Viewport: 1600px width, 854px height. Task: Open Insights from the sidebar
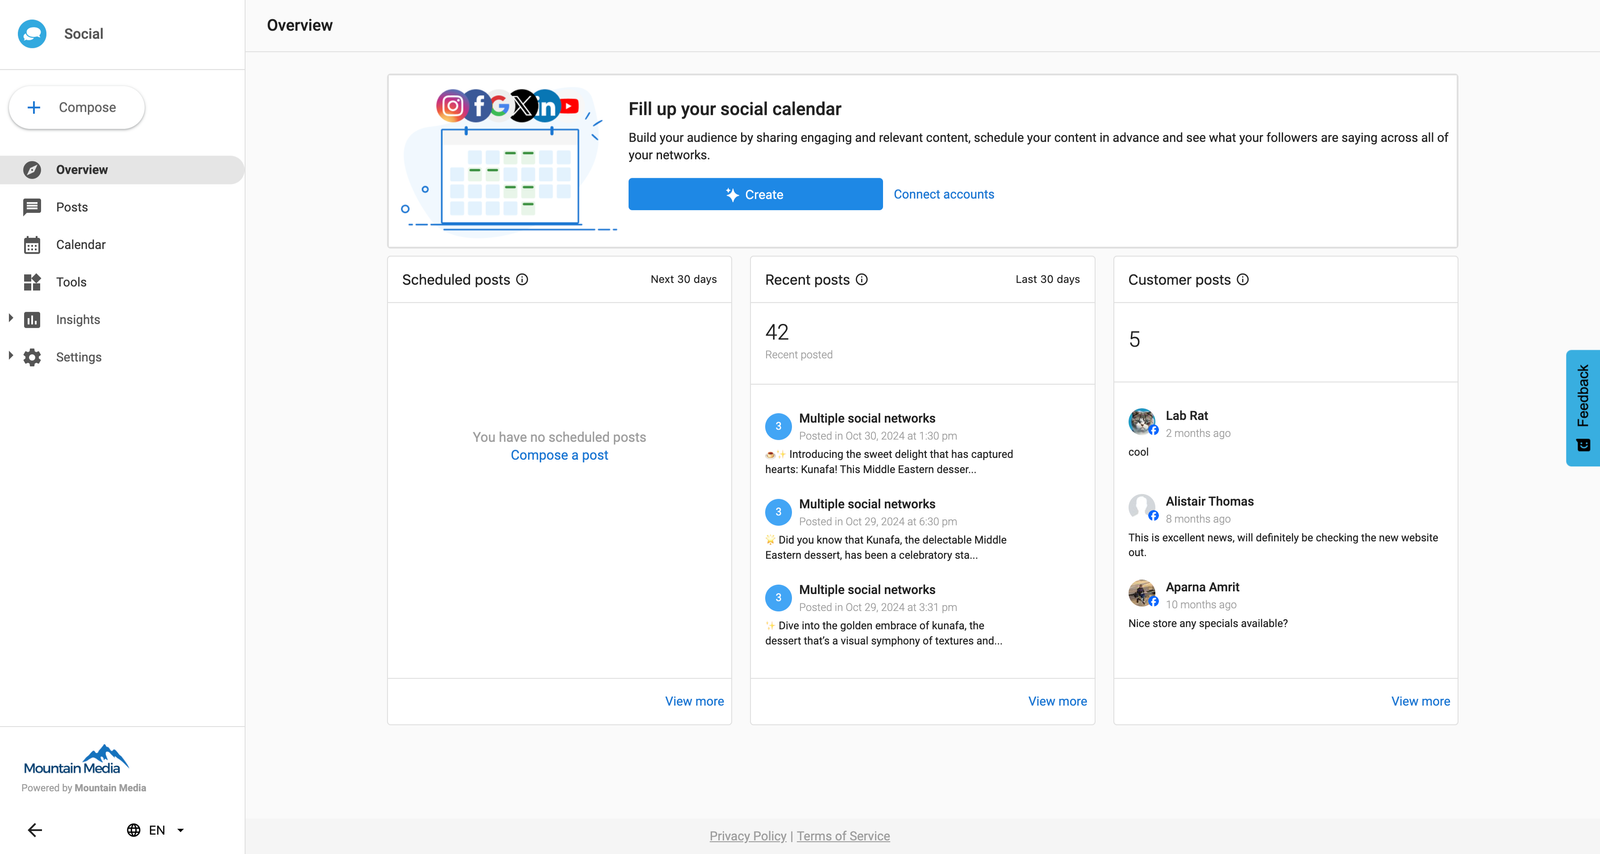pos(78,320)
